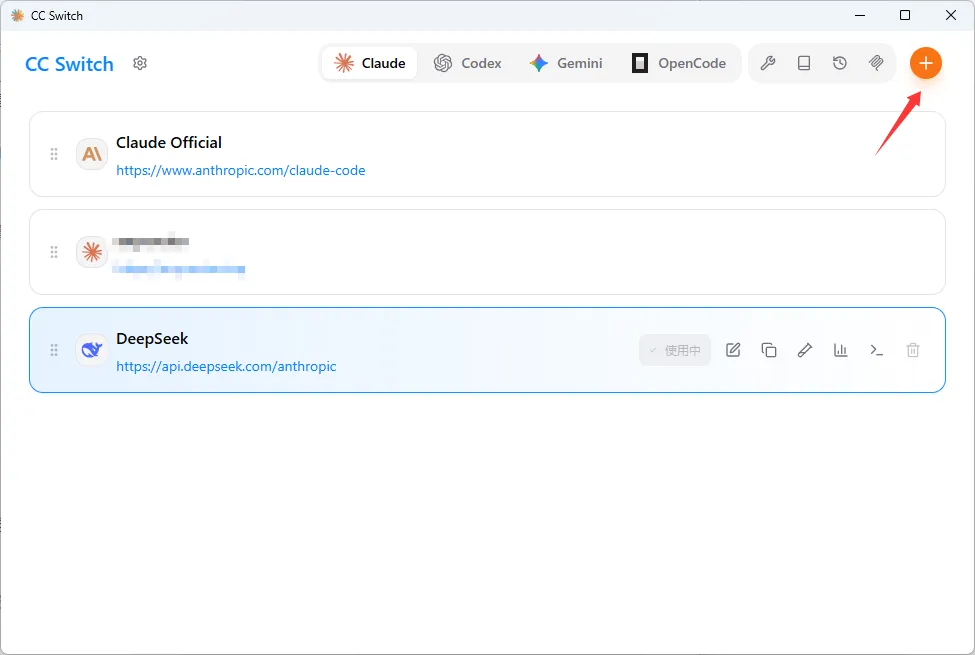
Task: Switch to the Claude tab
Action: [x=370, y=63]
